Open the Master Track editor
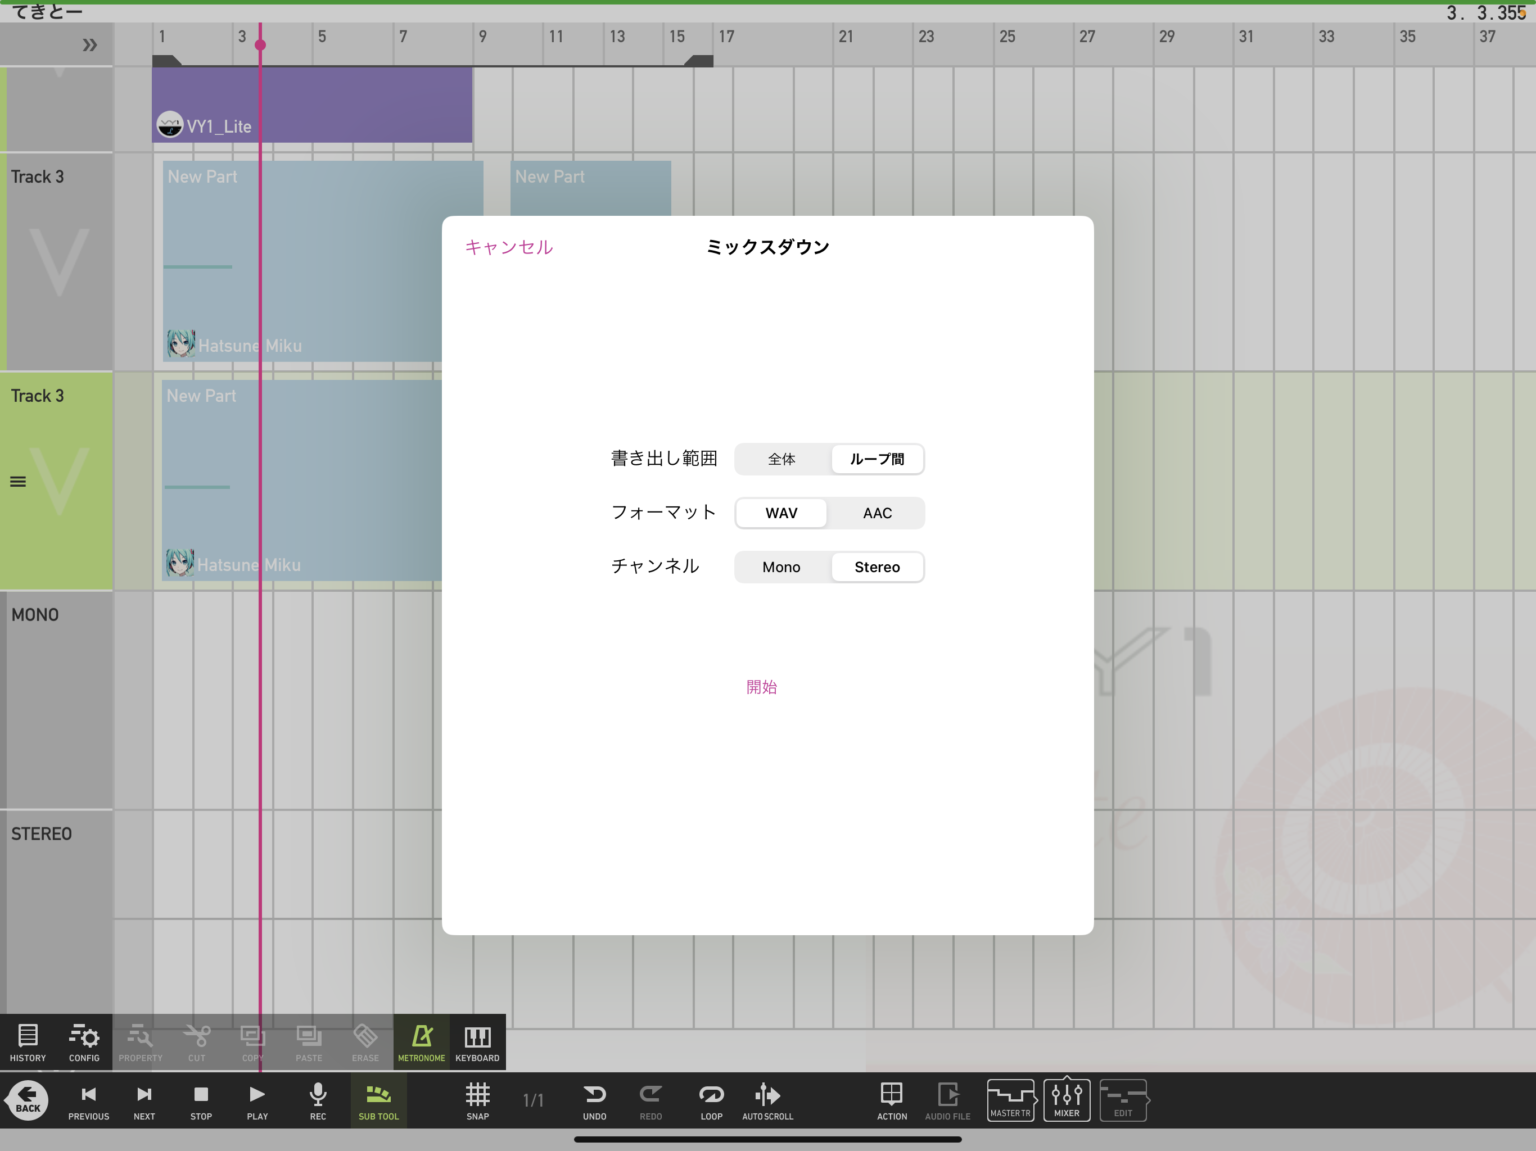 coord(1010,1099)
